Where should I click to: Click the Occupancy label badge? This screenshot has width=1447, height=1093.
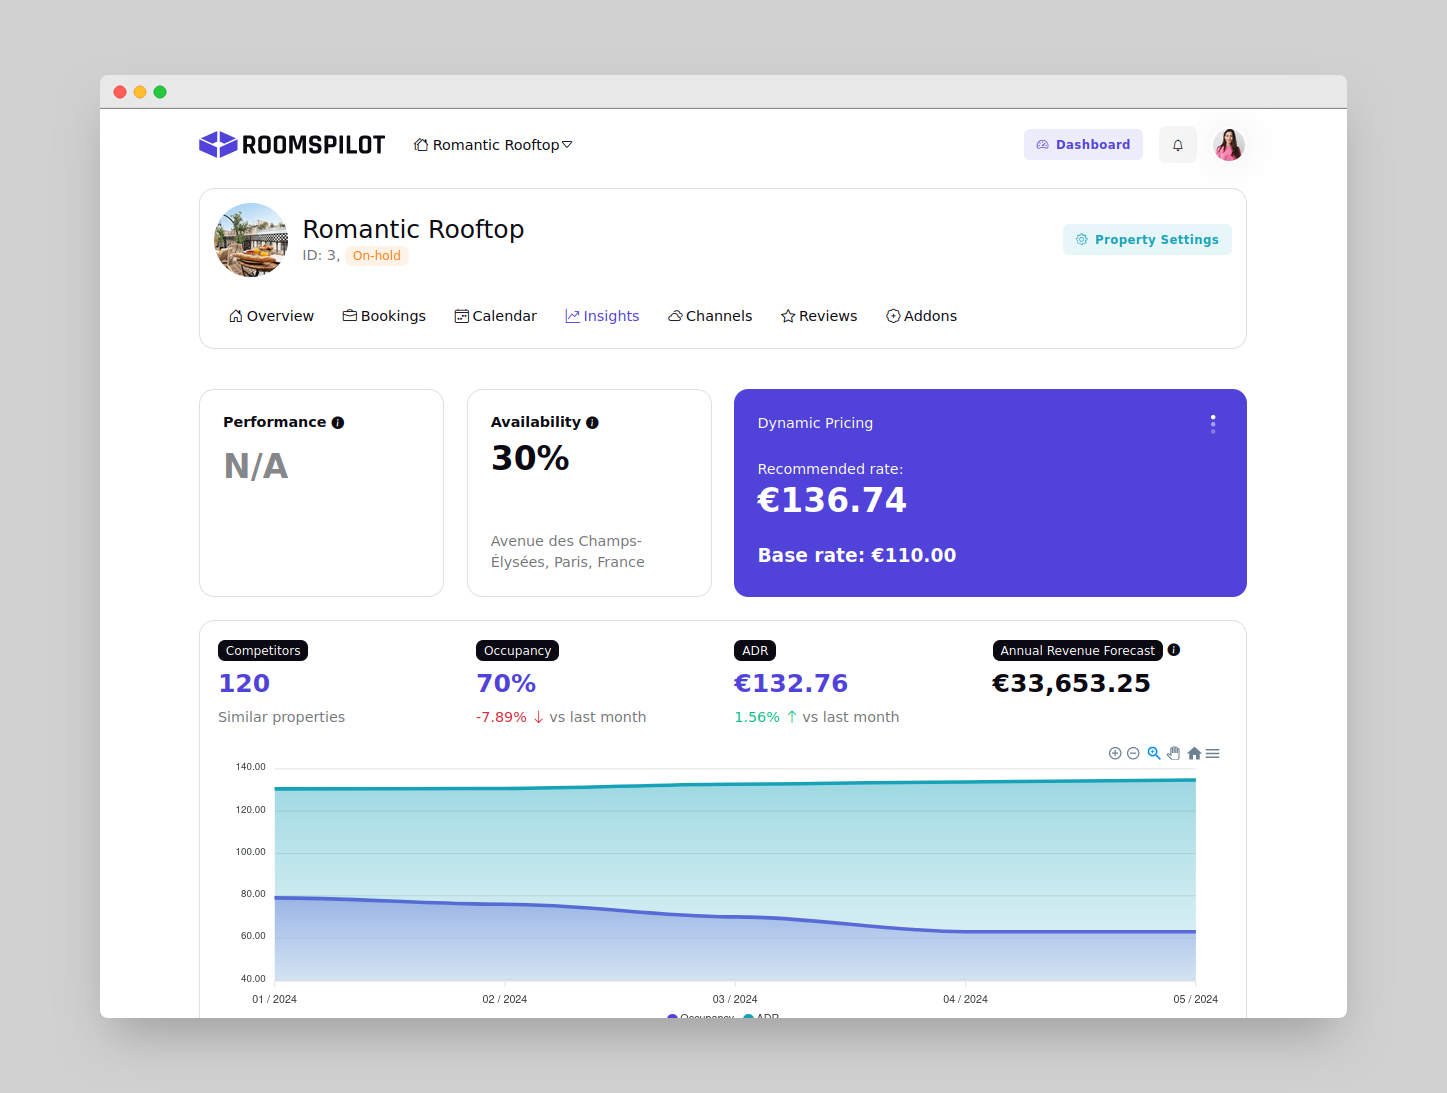coord(517,651)
